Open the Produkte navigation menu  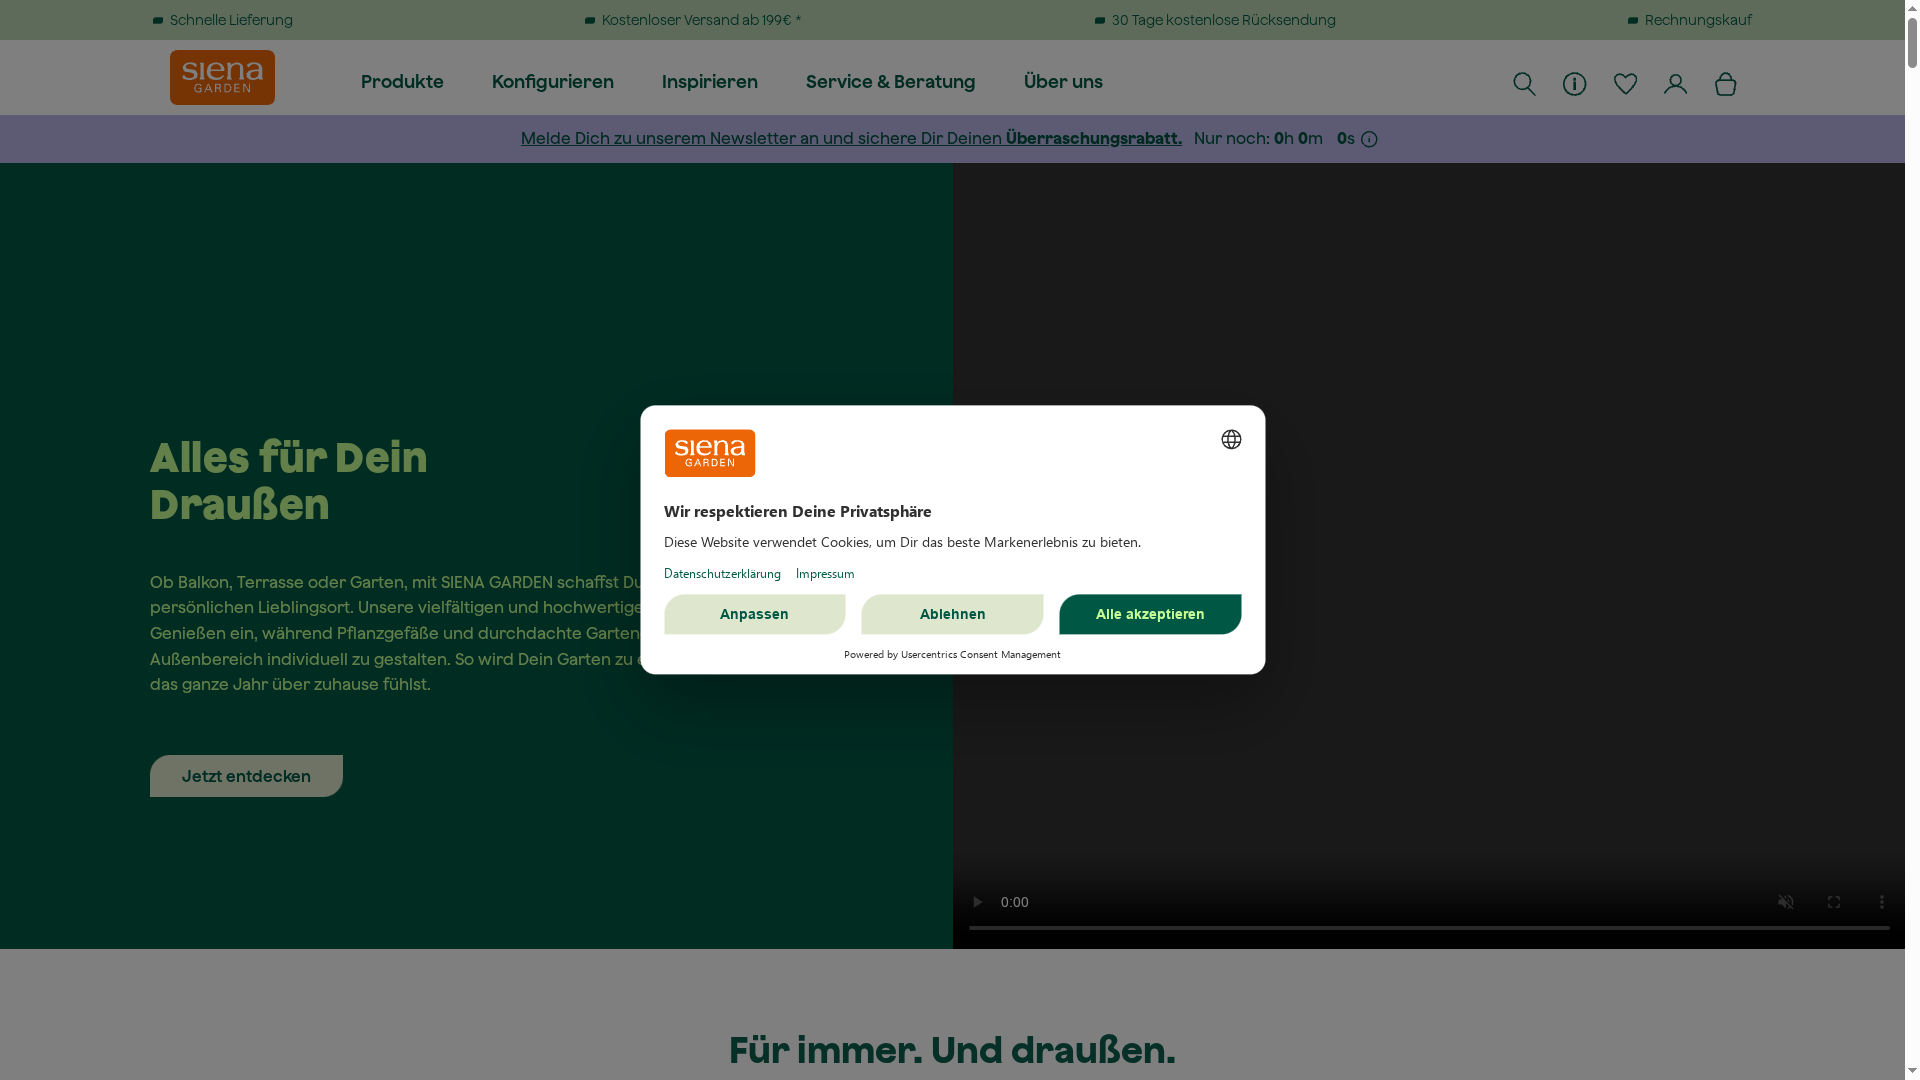click(x=402, y=82)
